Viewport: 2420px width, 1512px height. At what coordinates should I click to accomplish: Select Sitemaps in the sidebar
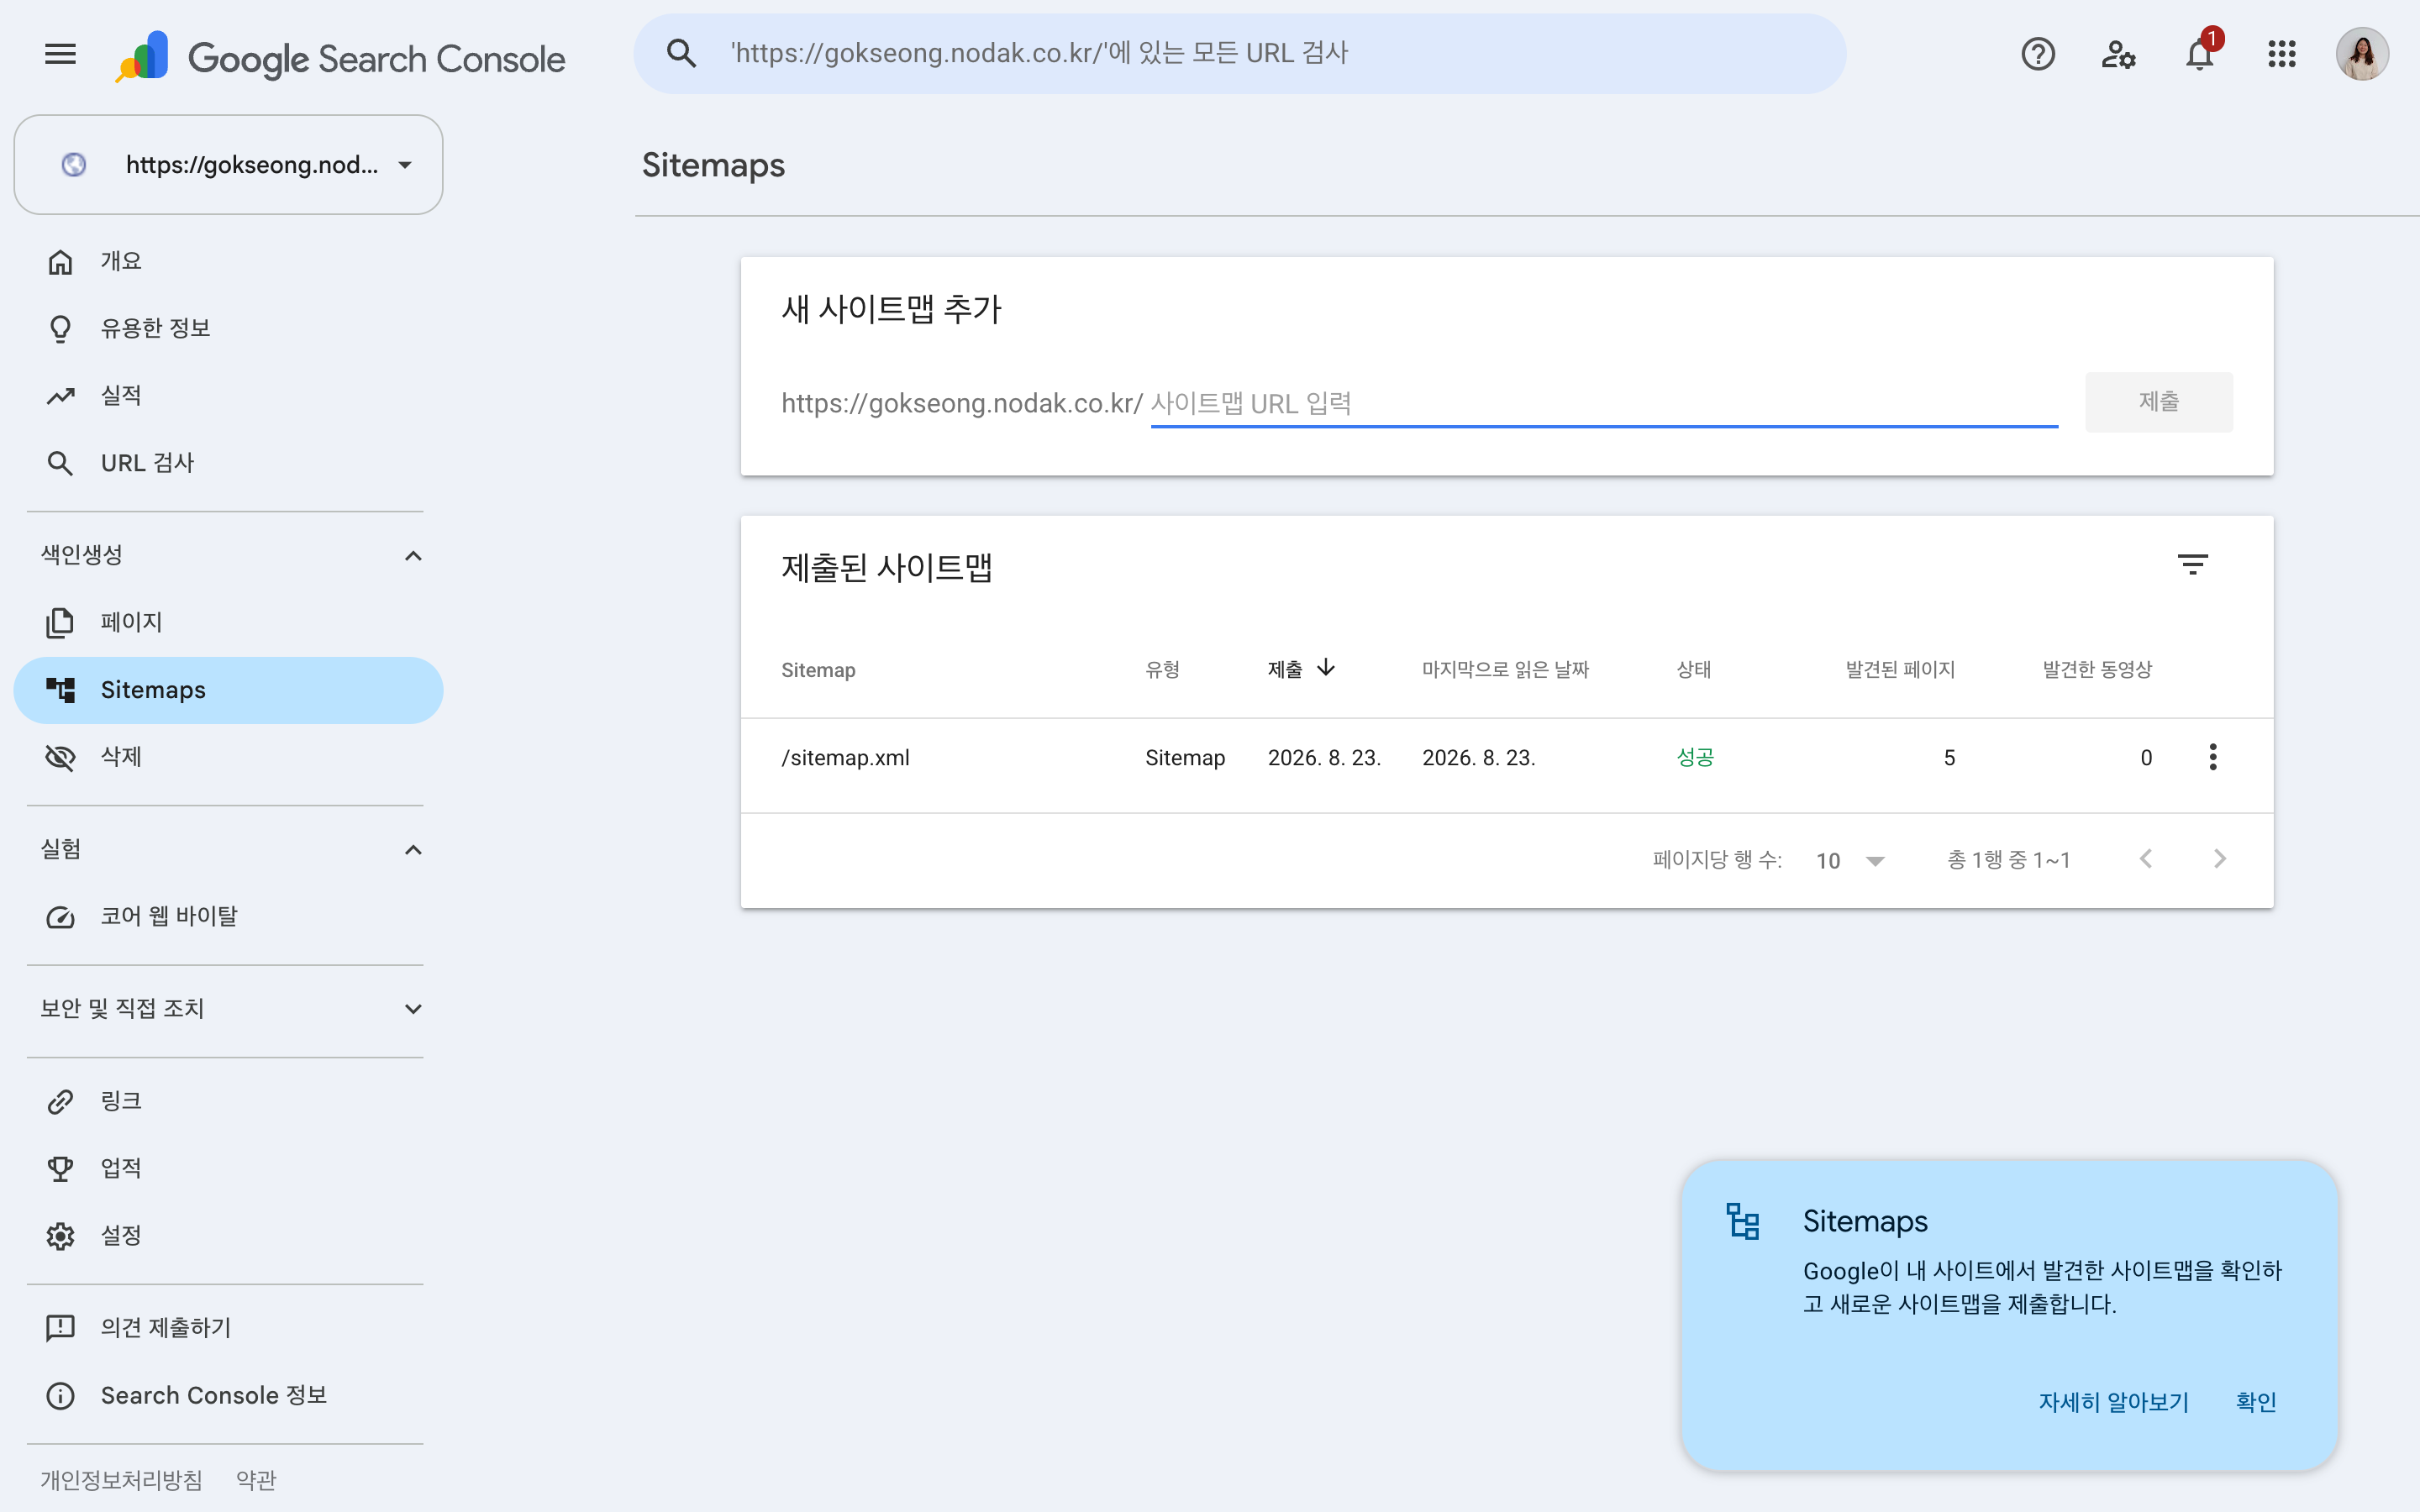228,690
